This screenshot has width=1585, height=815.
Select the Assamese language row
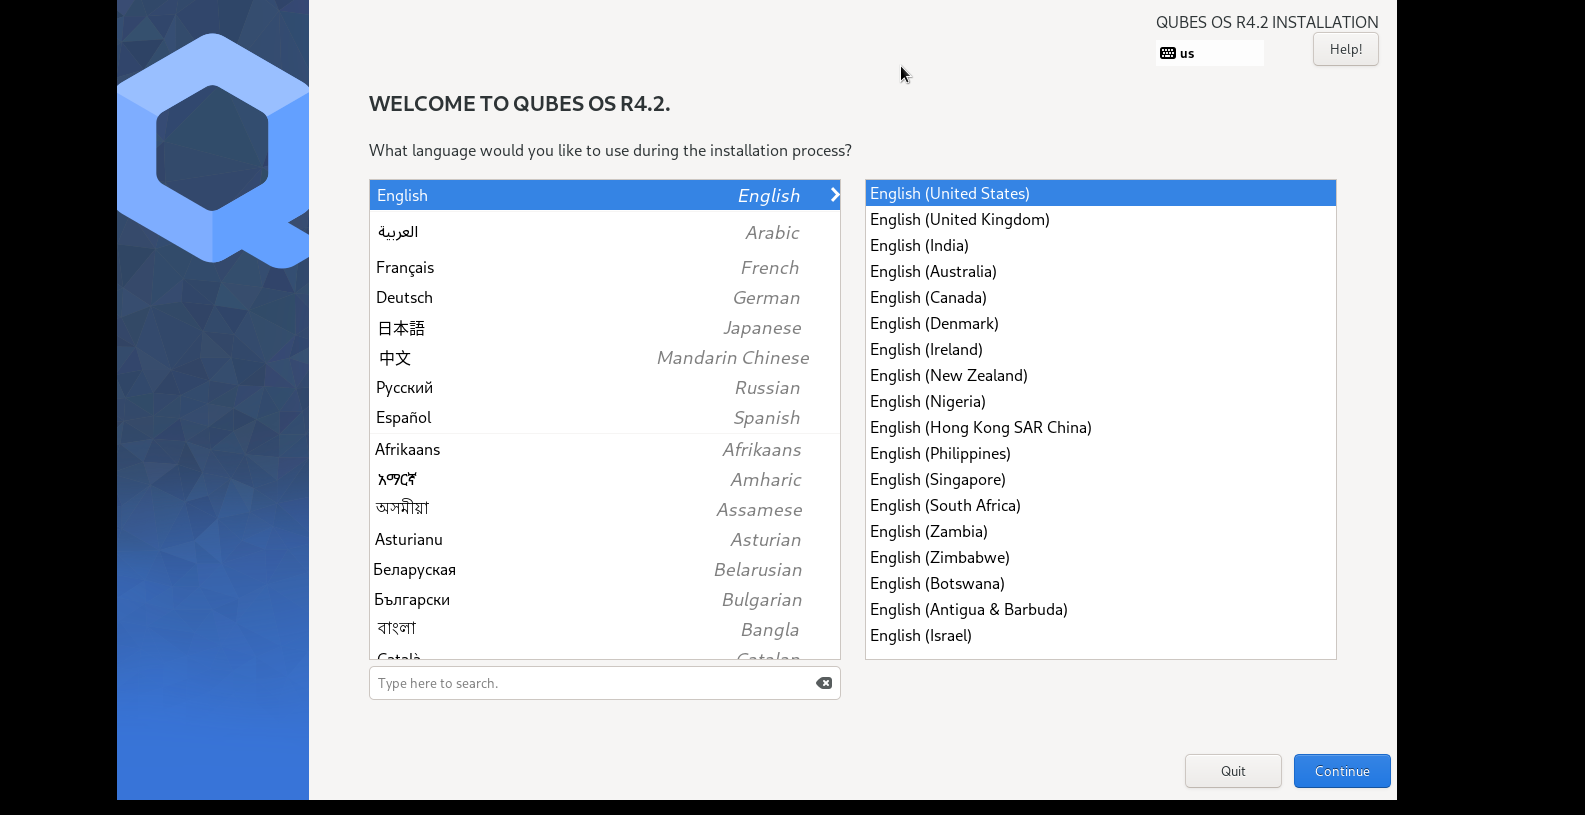(605, 510)
